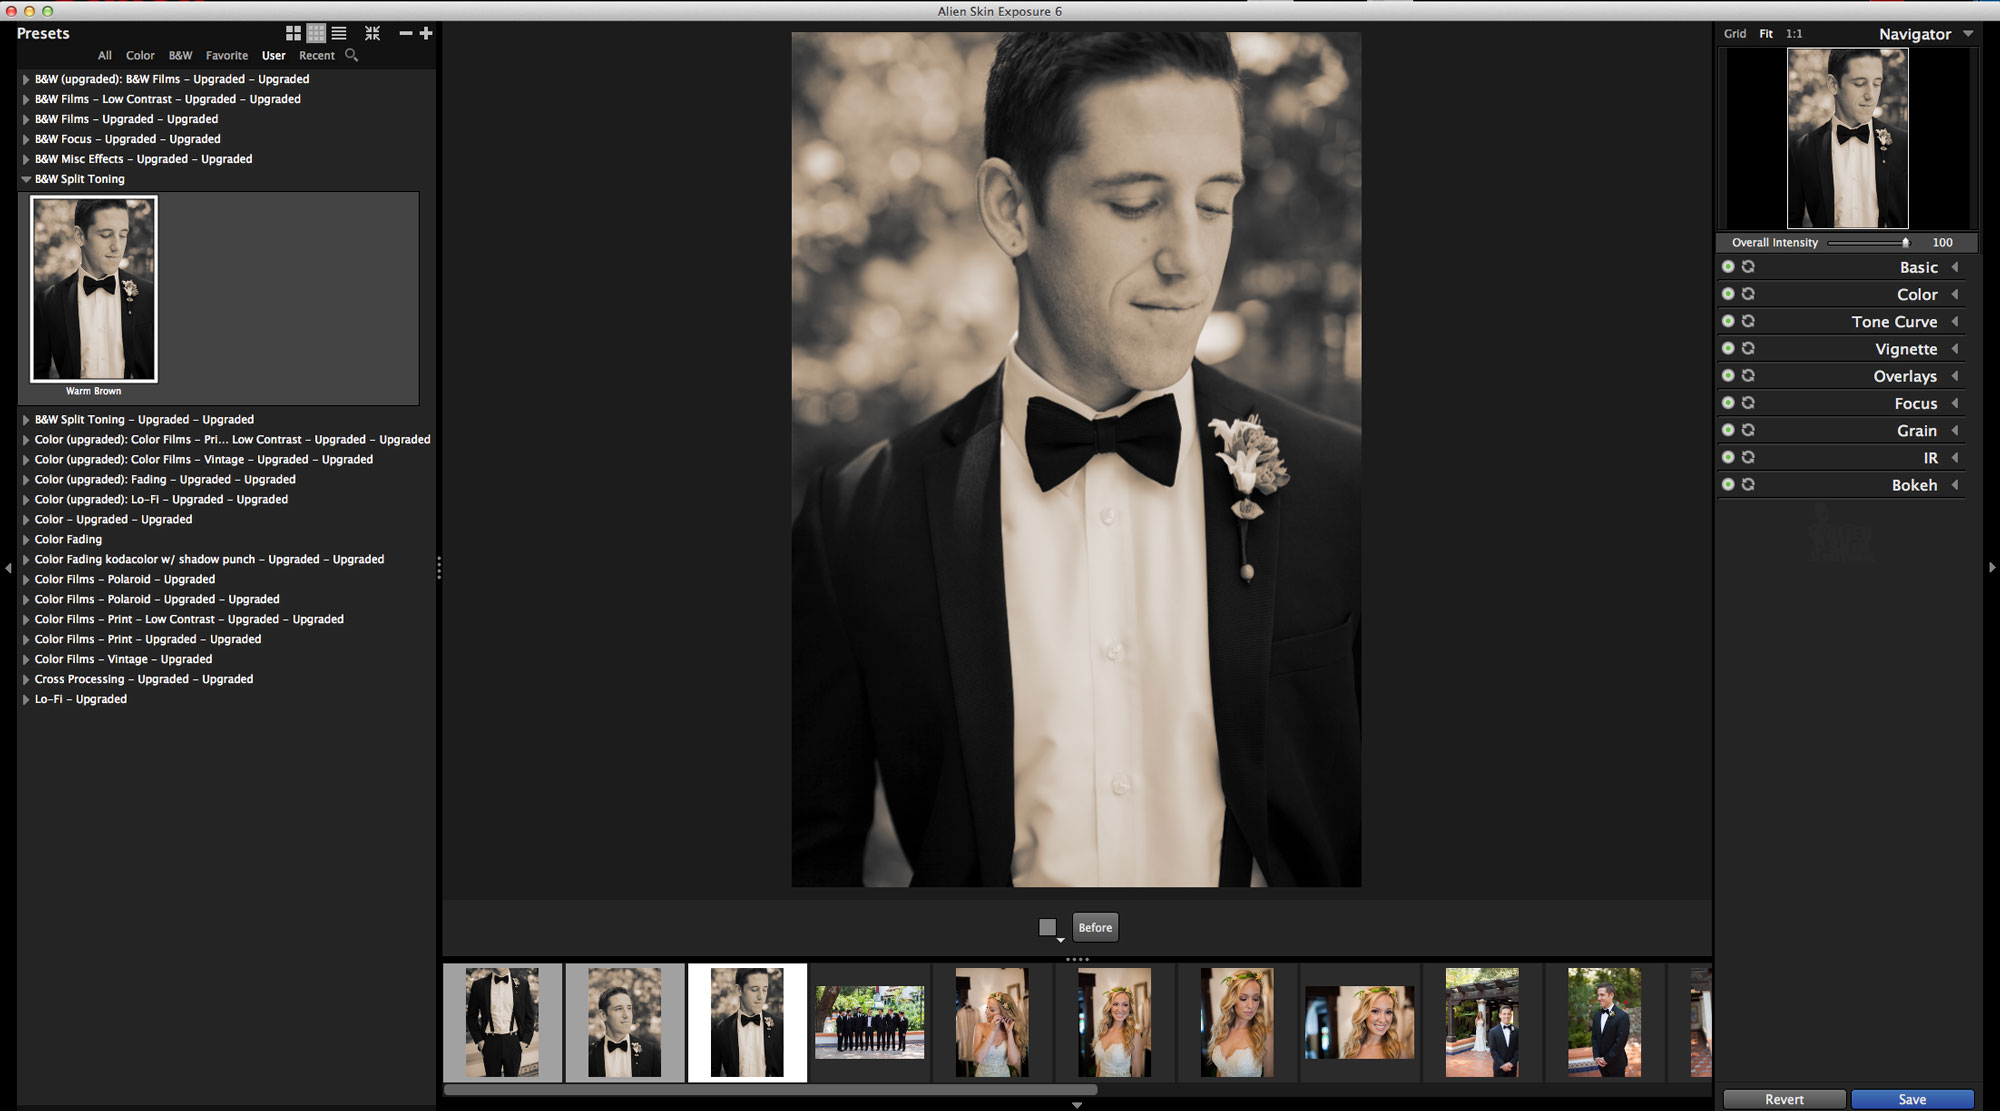The image size is (2000, 1111).
Task: Expand the Tone Curve panel arrow
Action: pyautogui.click(x=1955, y=321)
